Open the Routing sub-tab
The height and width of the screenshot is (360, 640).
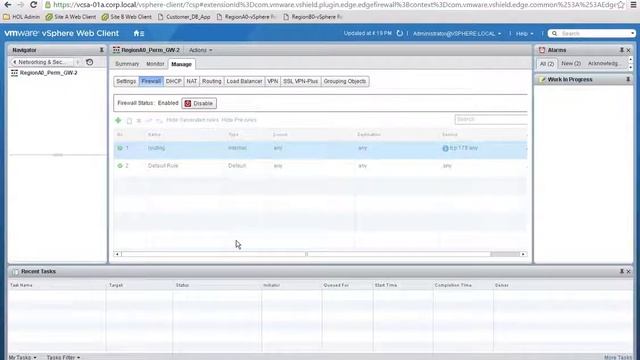[x=211, y=81]
